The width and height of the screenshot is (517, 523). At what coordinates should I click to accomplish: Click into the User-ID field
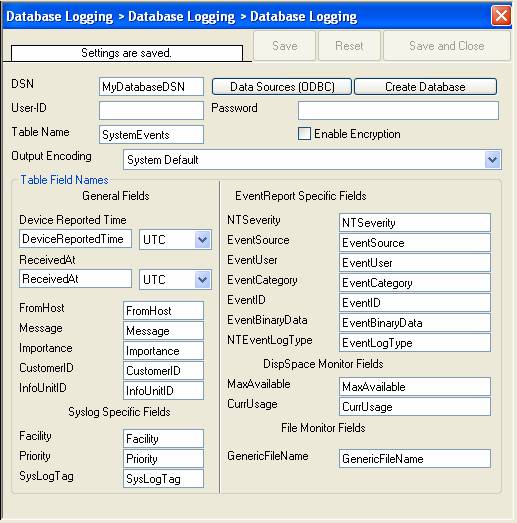click(x=151, y=110)
